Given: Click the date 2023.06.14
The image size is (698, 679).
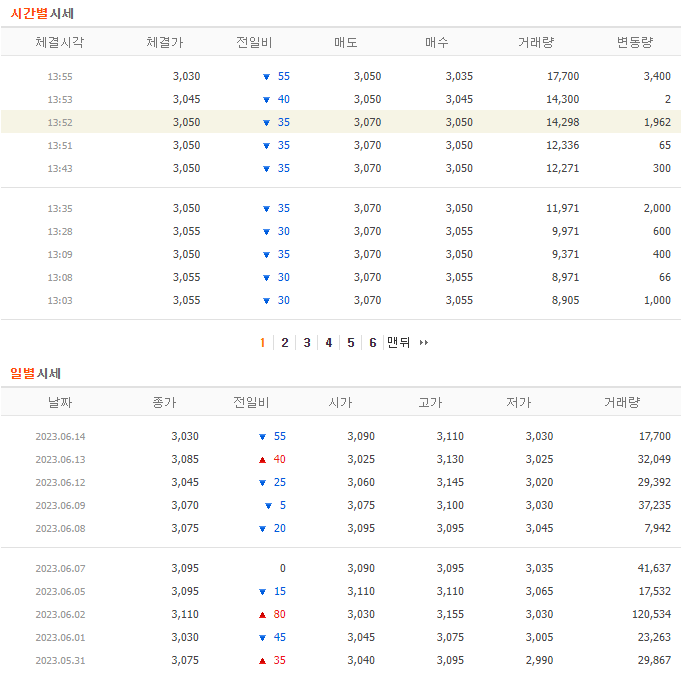Looking at the screenshot, I should 61,436.
